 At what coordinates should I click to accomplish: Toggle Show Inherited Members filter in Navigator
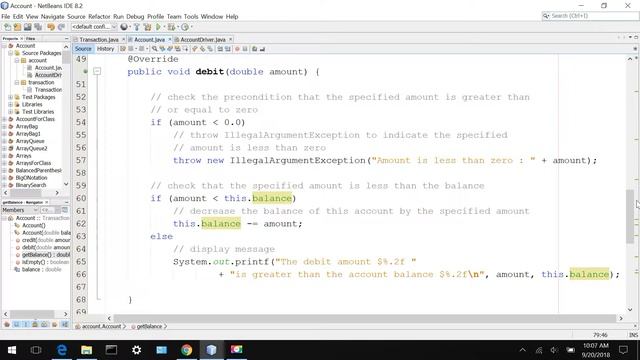pos(7,324)
